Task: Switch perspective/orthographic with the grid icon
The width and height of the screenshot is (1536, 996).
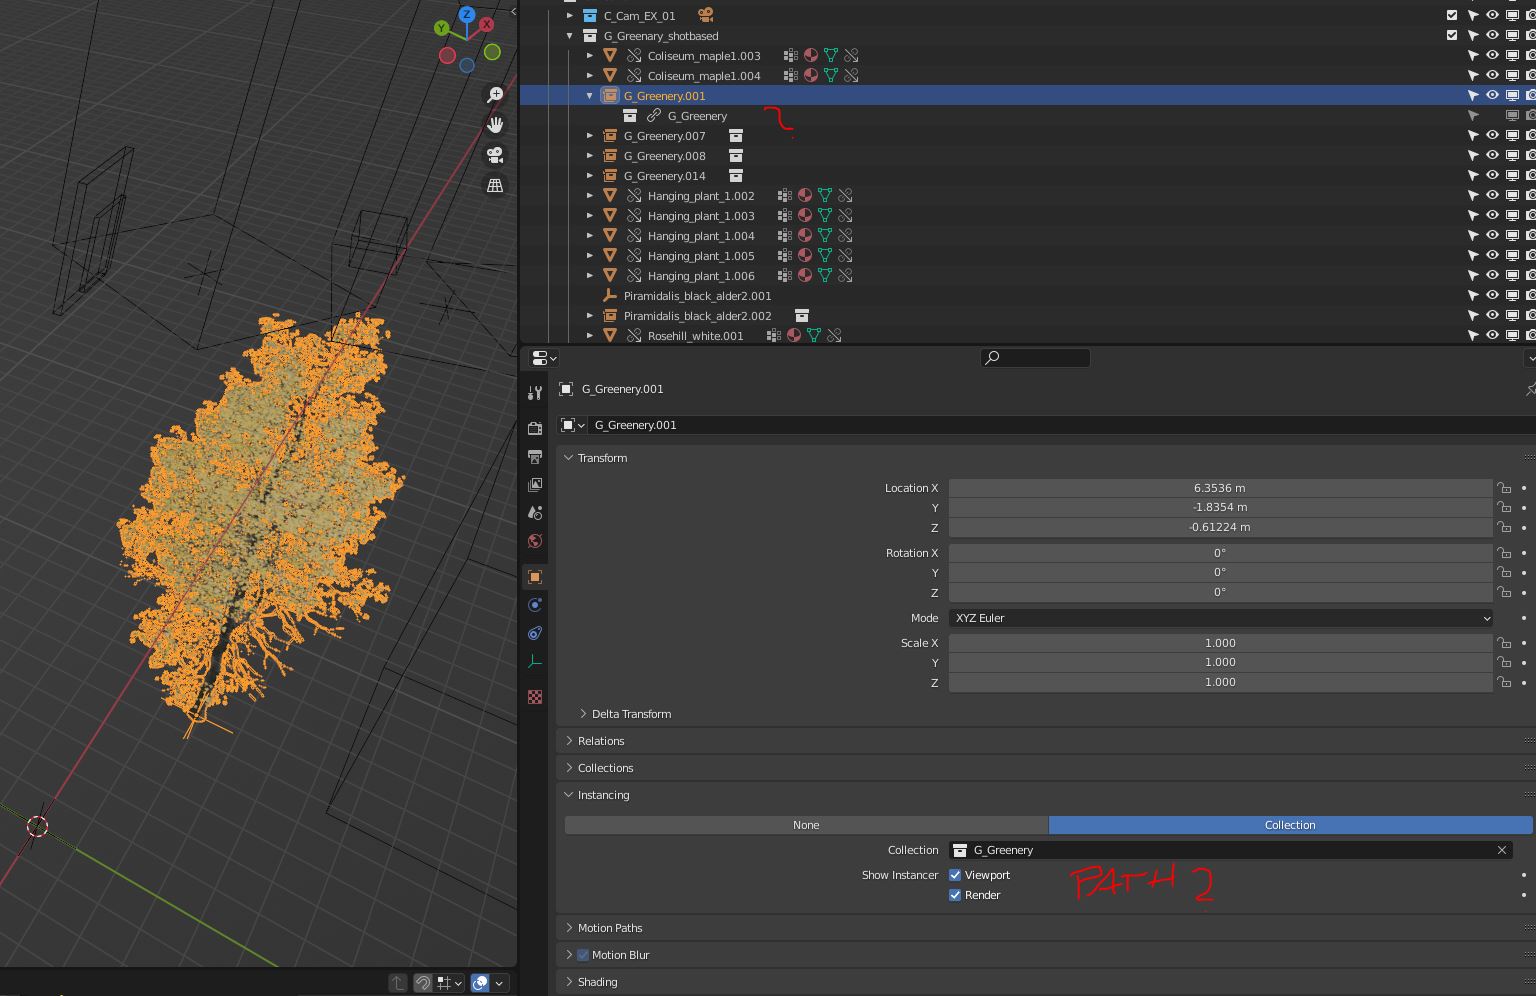Action: (x=495, y=185)
